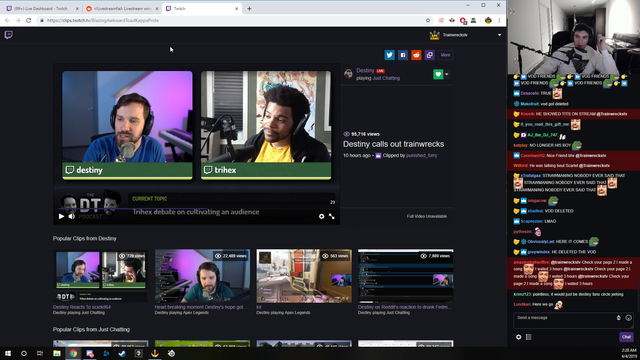Click the 'Full Video Unavailable' text
Viewport: 640px width, 360px height.
[427, 216]
